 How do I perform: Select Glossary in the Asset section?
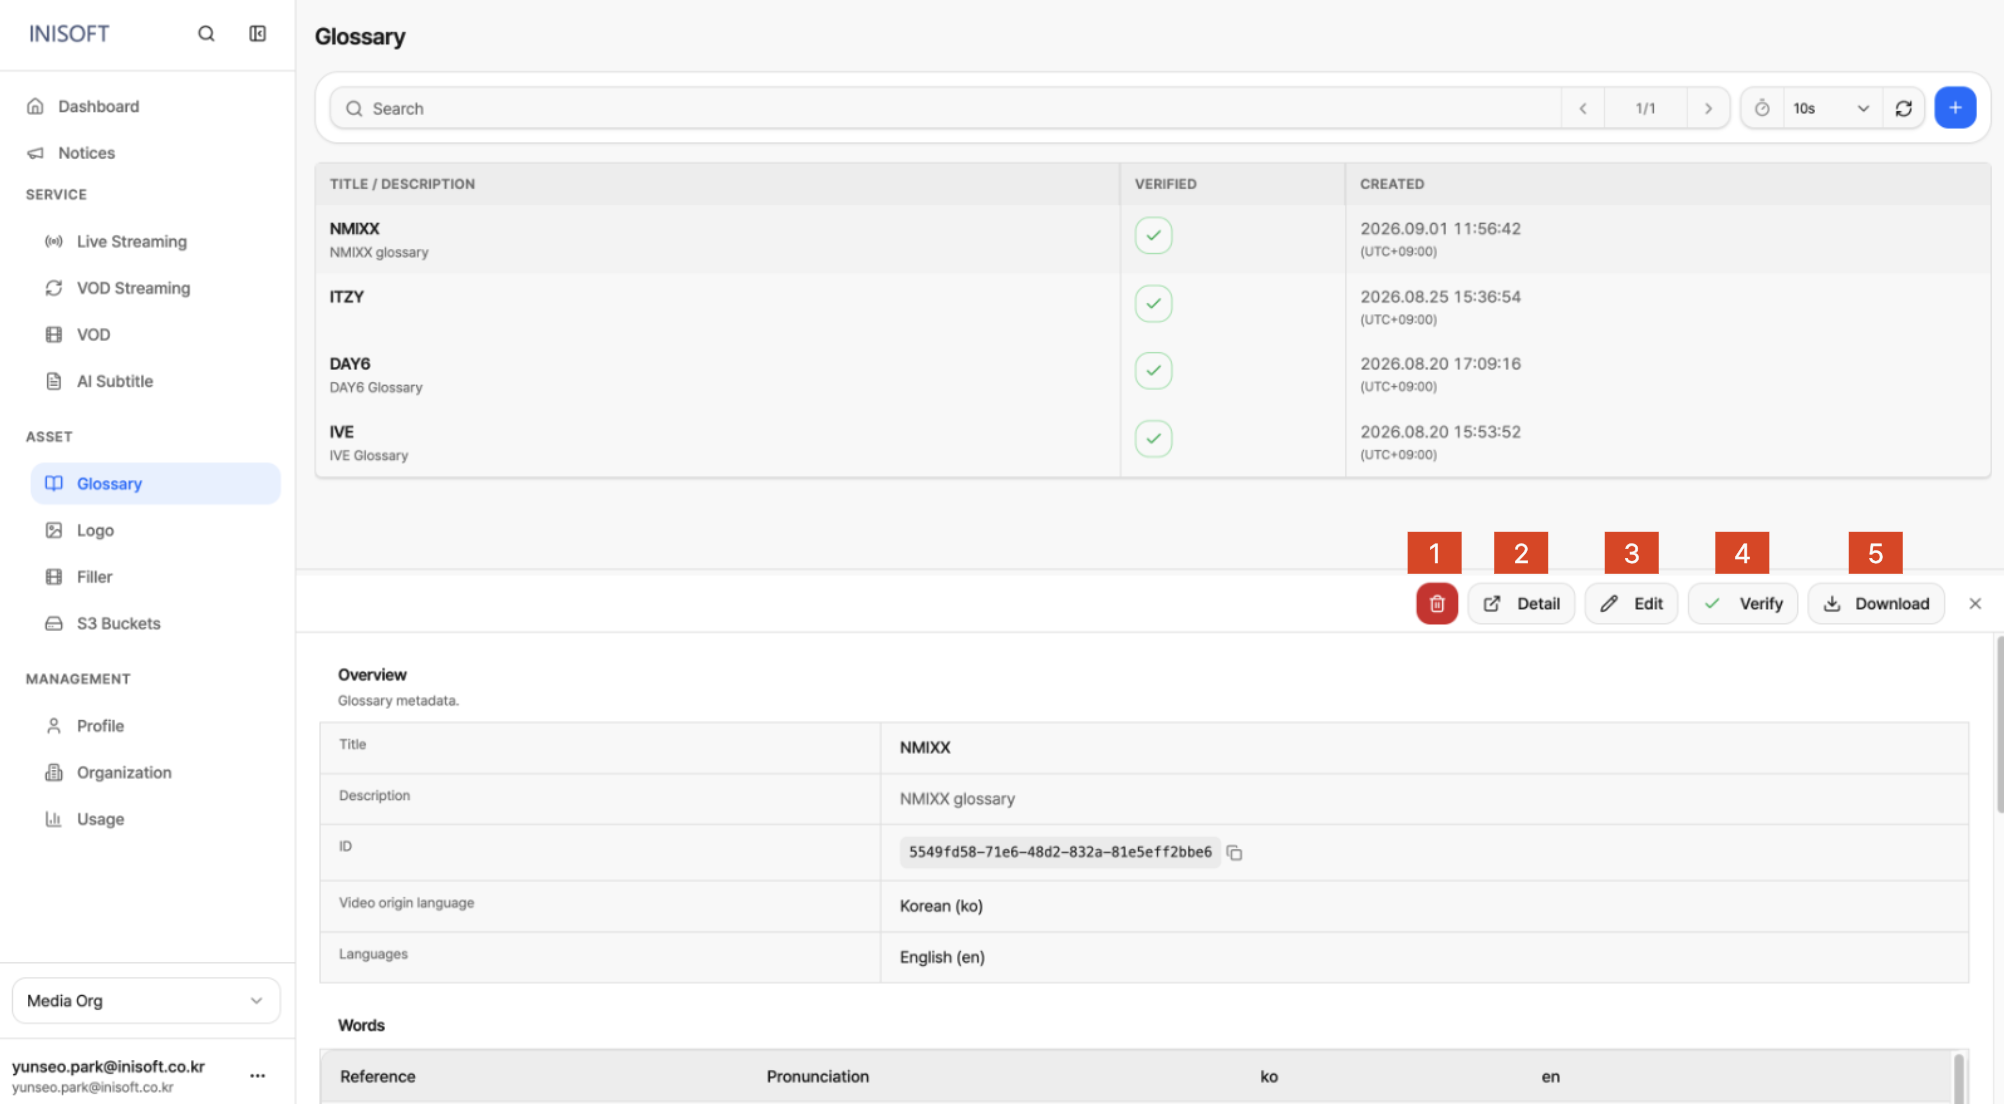[x=155, y=484]
